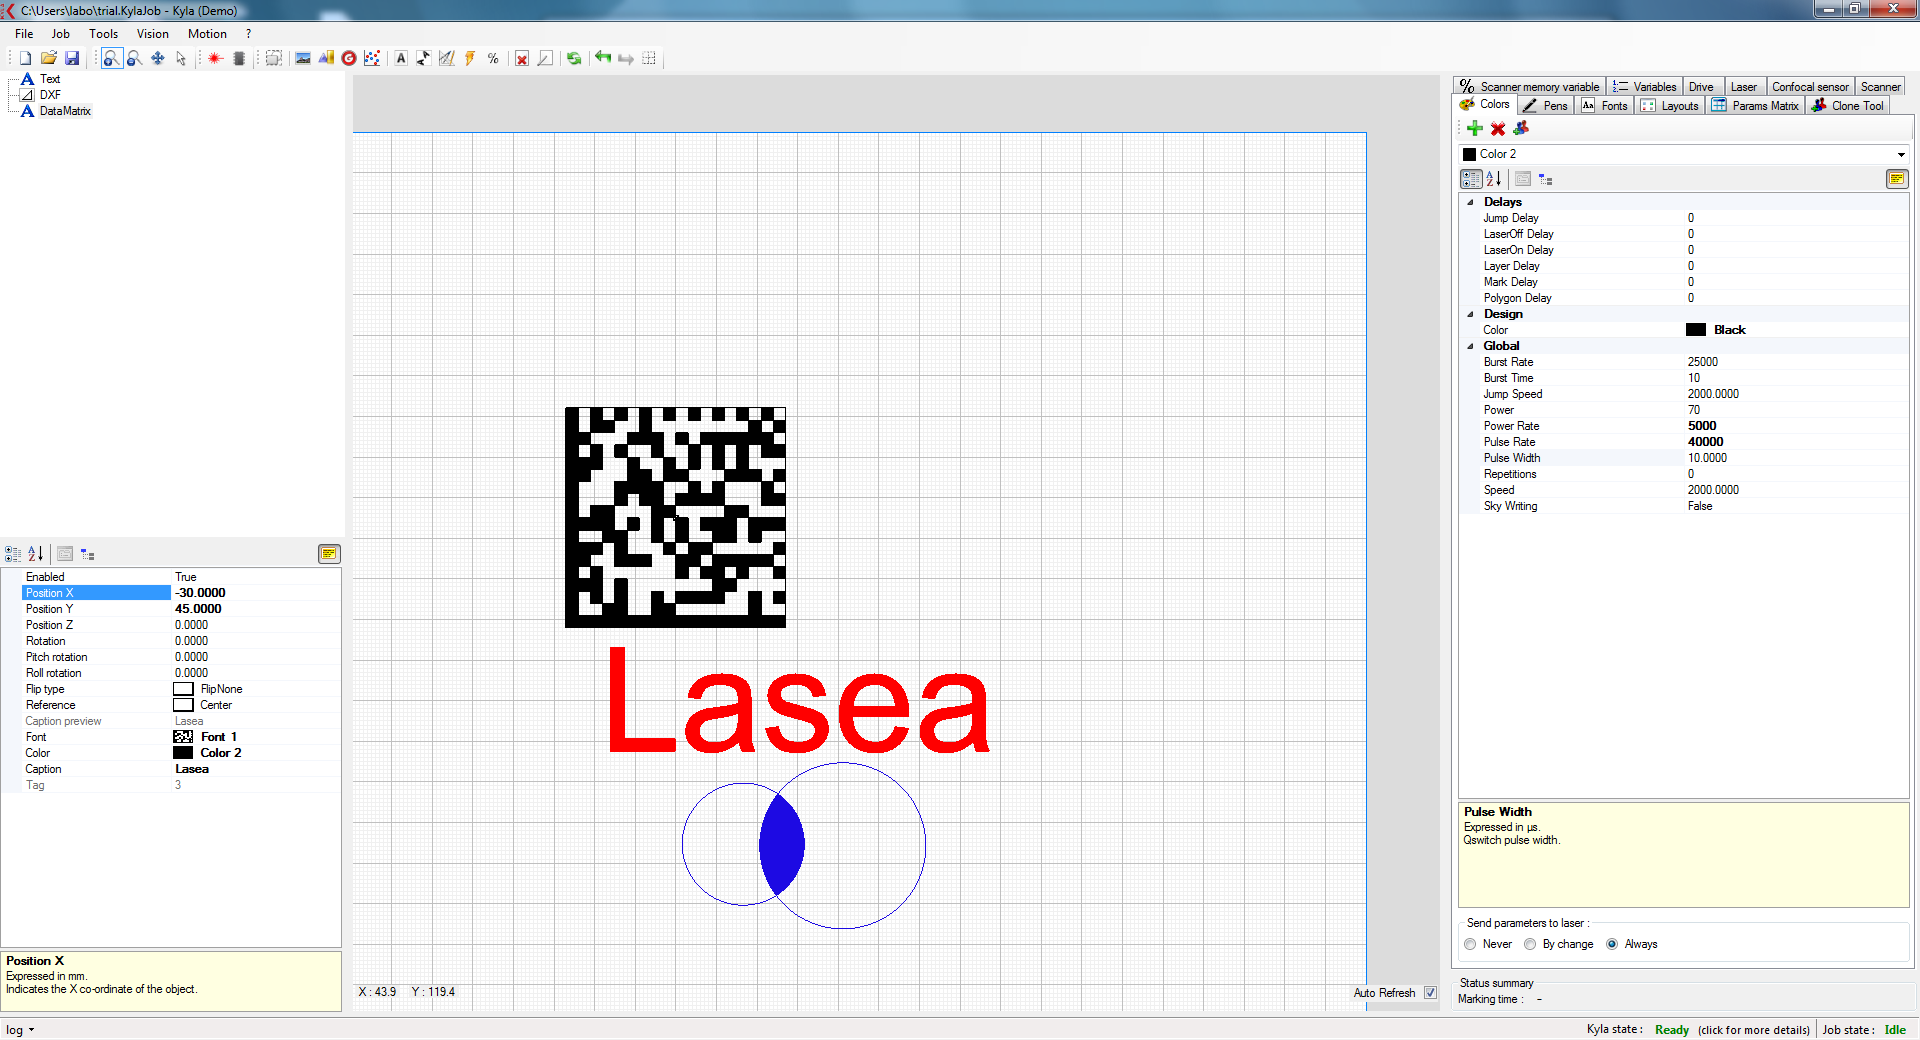This screenshot has width=1920, height=1040.
Task: Collapse the Delays property group
Action: click(1470, 202)
